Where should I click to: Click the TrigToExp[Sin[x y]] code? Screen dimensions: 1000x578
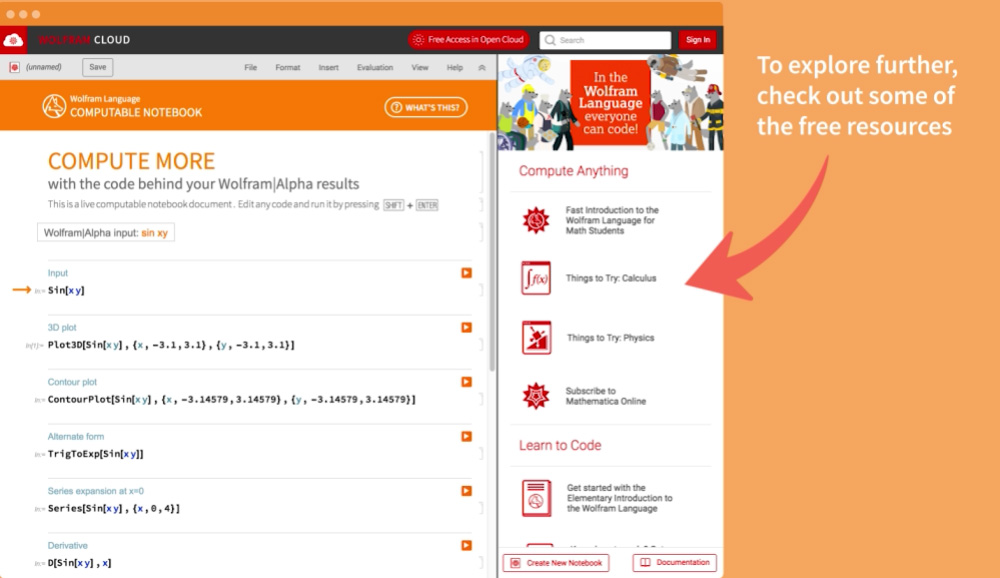(x=96, y=454)
